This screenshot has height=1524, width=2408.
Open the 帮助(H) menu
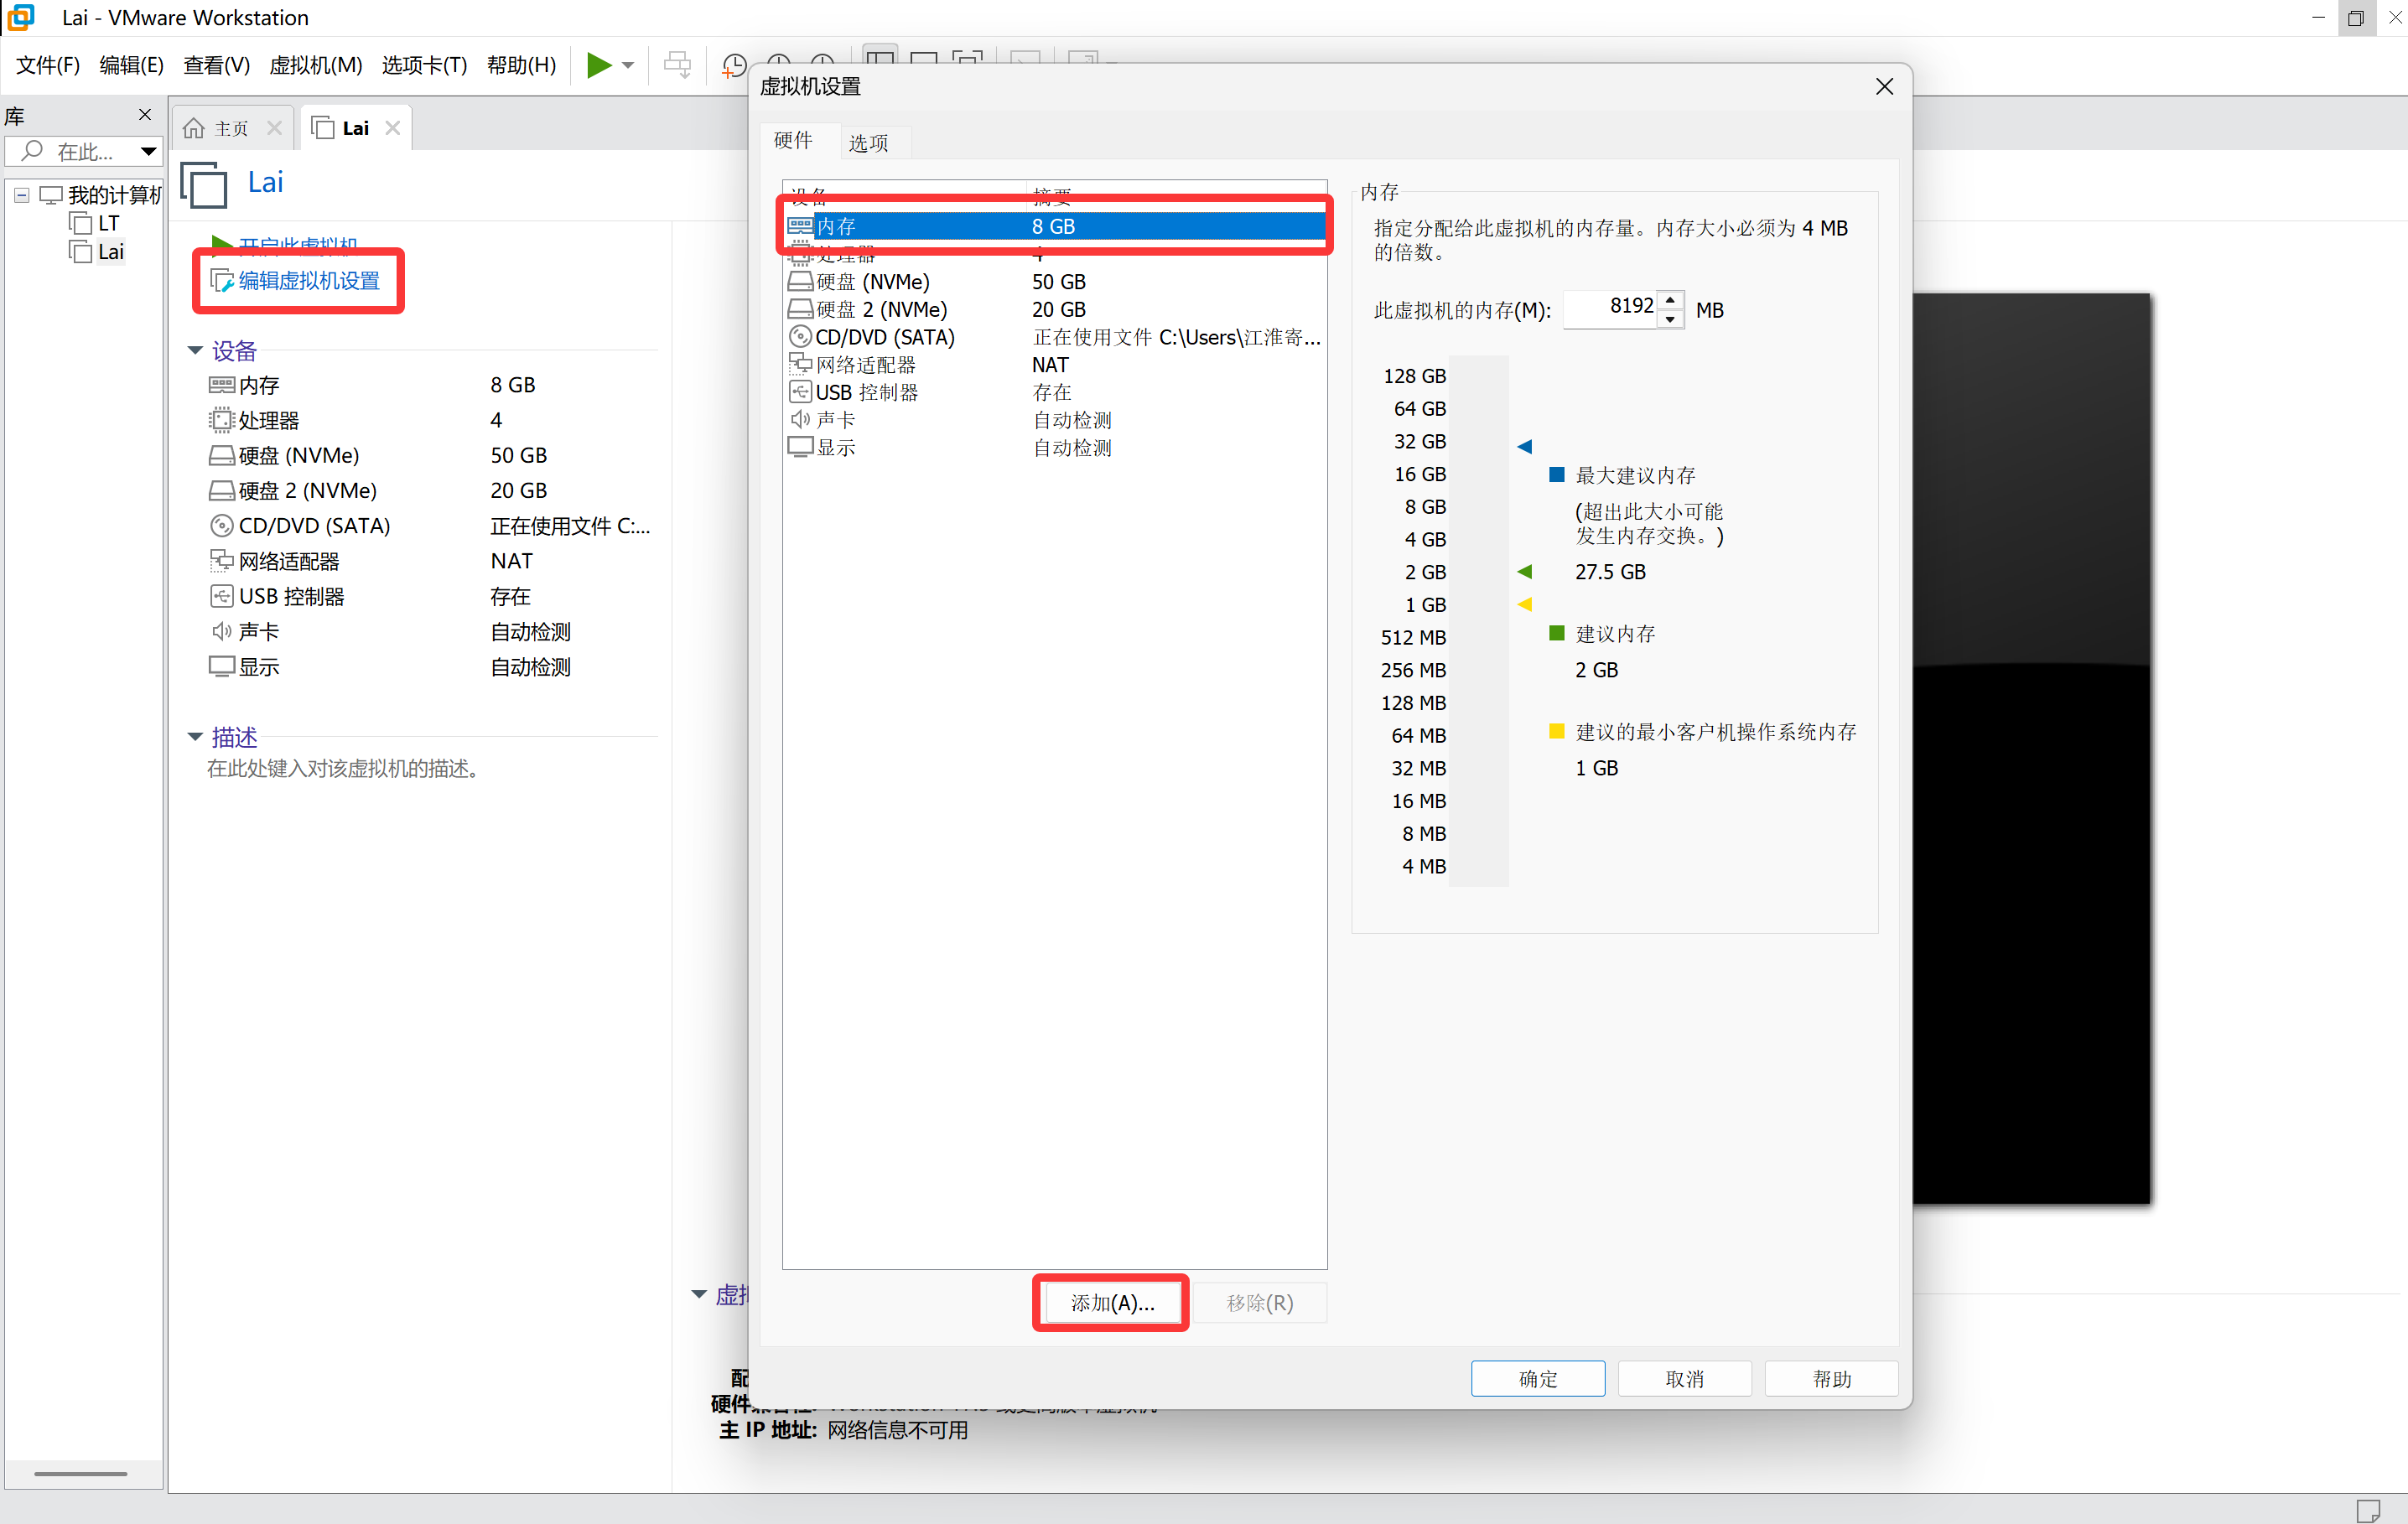tap(521, 66)
